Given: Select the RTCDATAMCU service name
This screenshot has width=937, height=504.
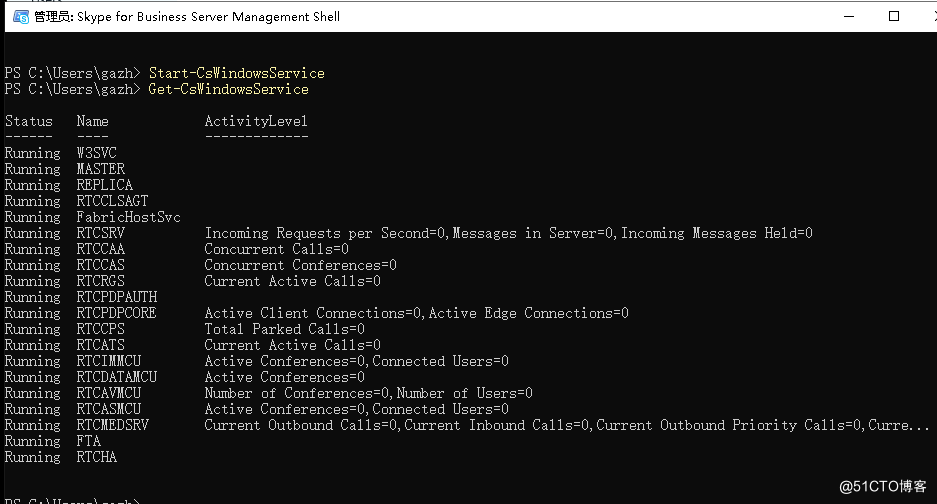Looking at the screenshot, I should pos(117,377).
